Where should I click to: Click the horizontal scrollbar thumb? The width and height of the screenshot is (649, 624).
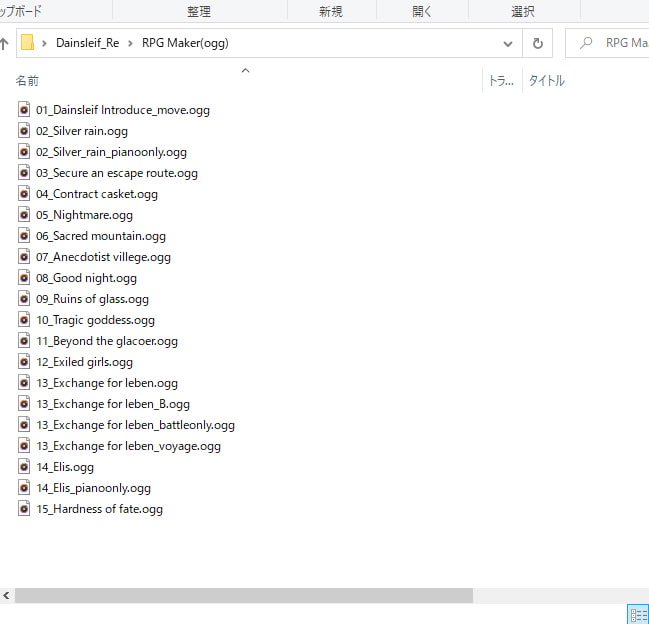243,595
